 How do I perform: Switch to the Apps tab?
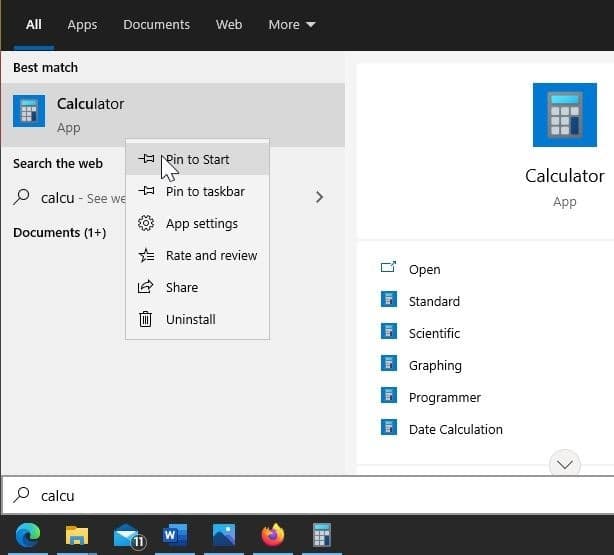pos(82,25)
